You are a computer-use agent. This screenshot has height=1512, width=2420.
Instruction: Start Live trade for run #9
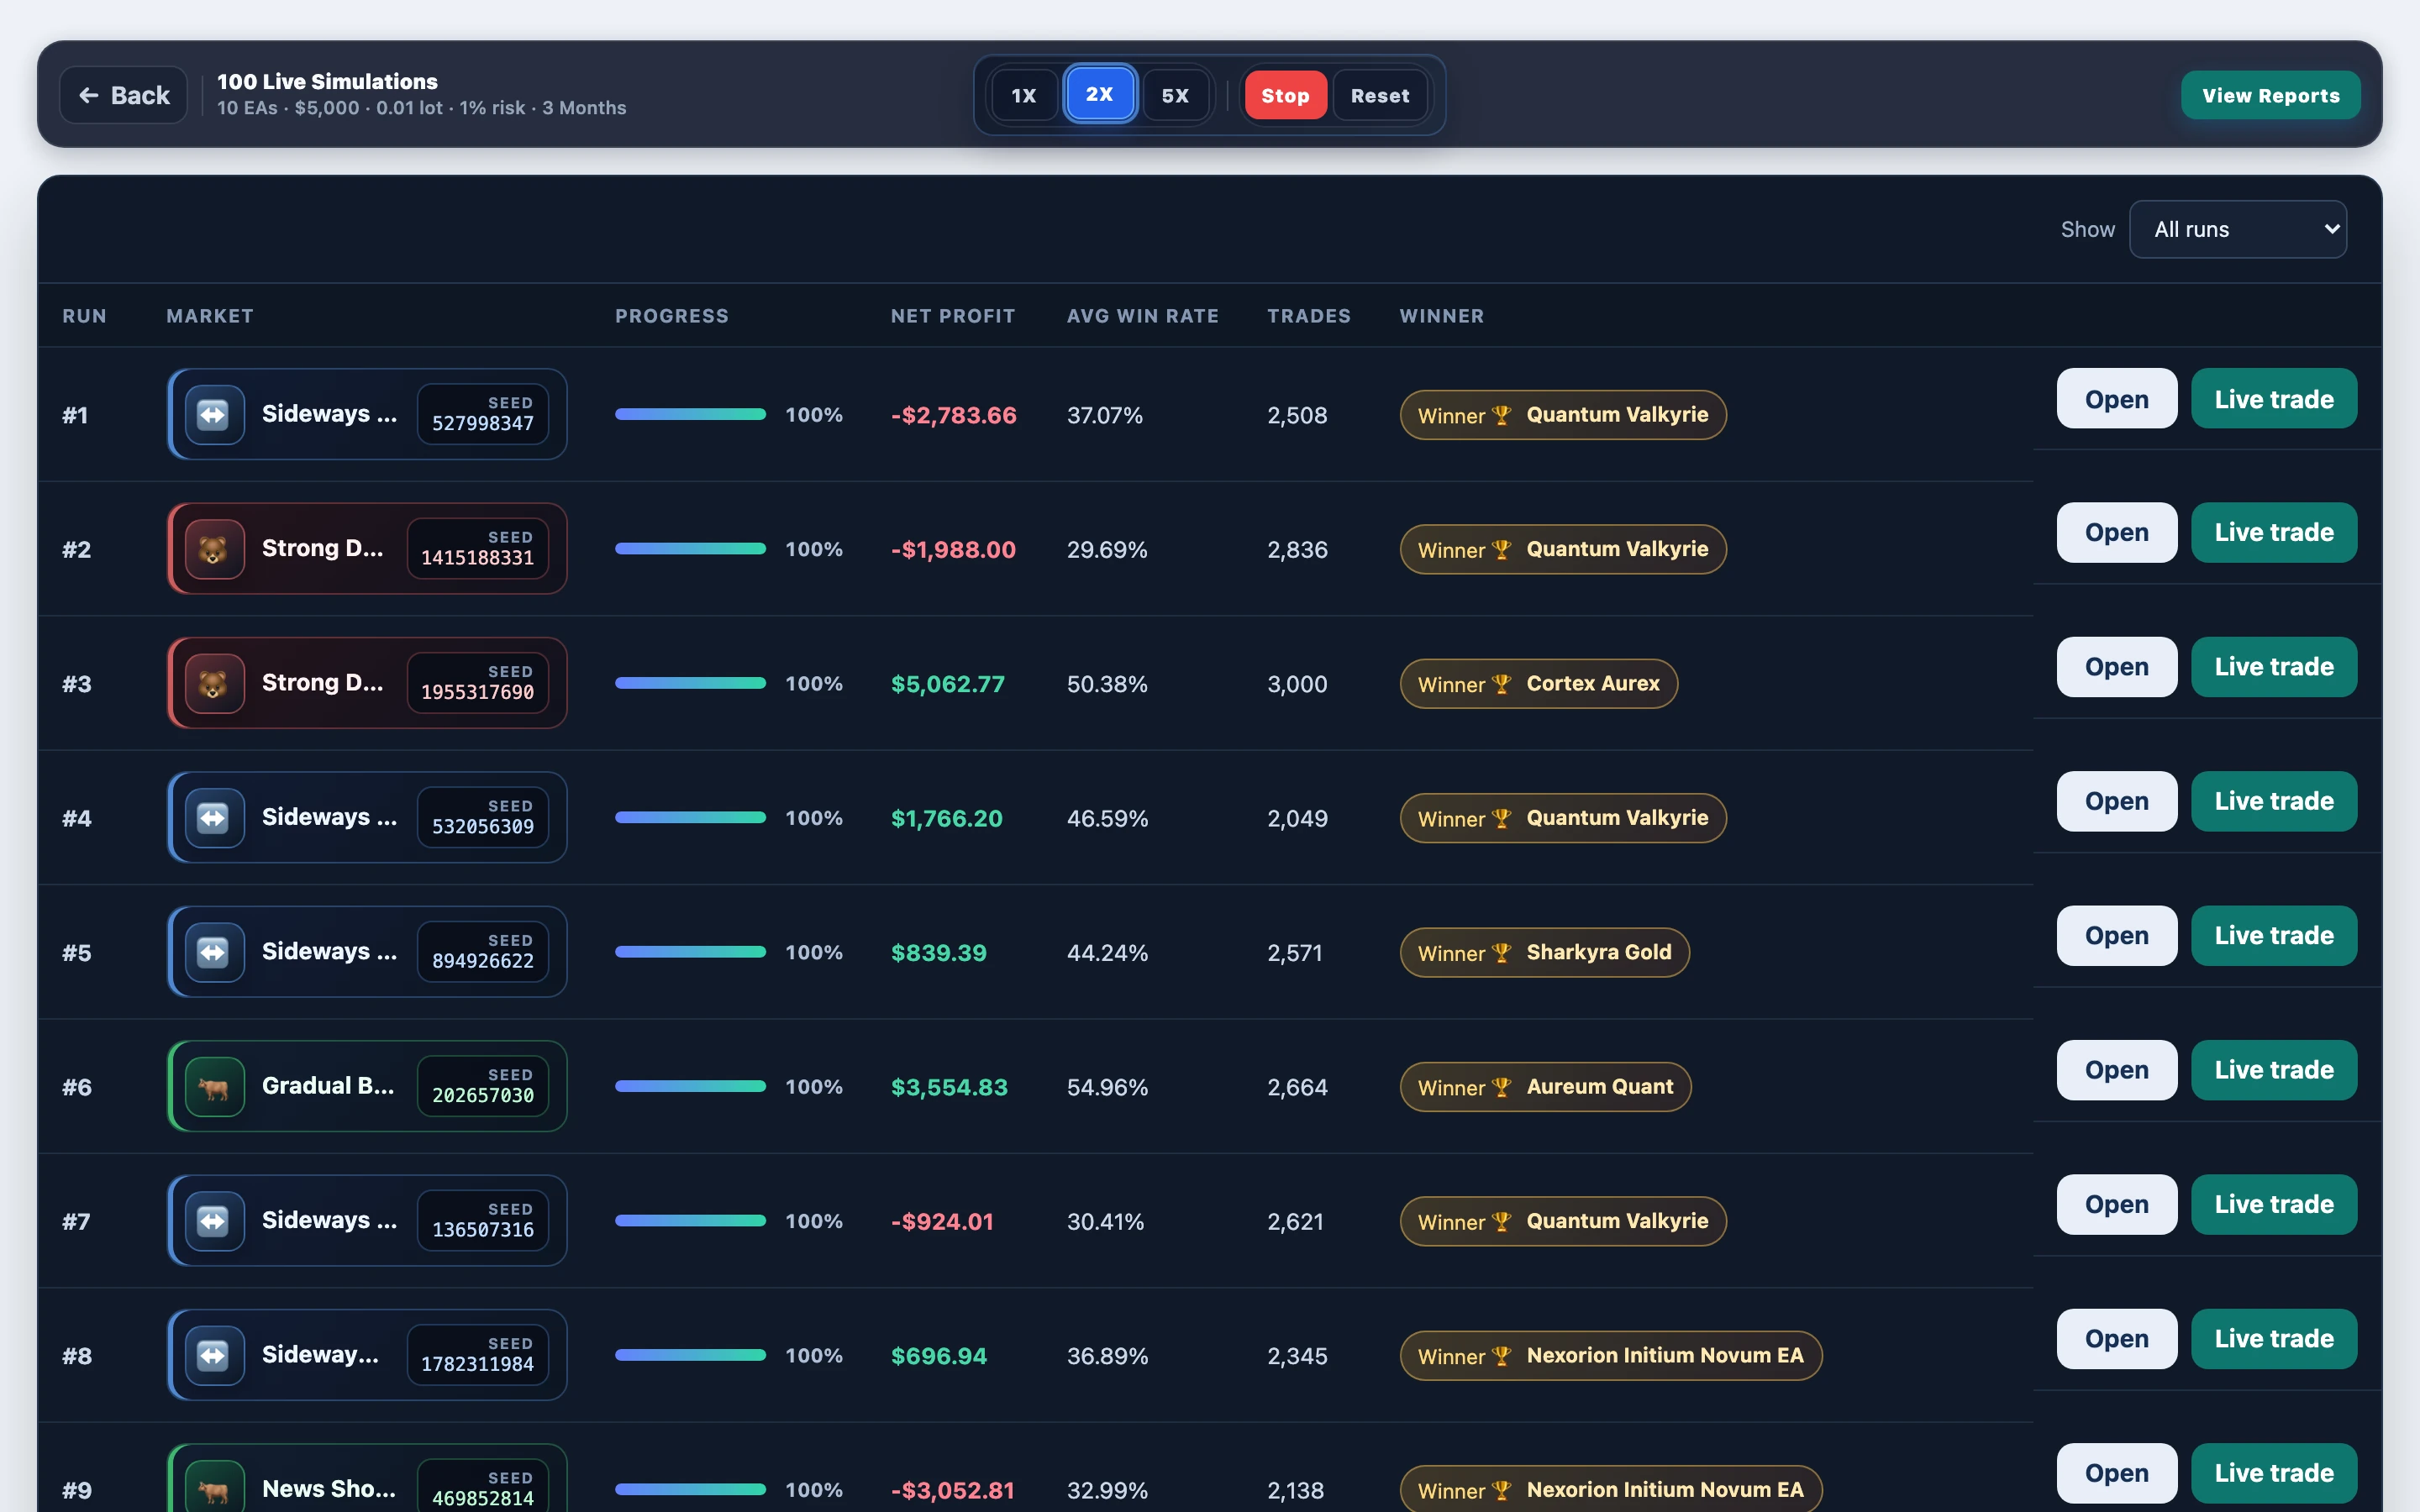click(2274, 1473)
